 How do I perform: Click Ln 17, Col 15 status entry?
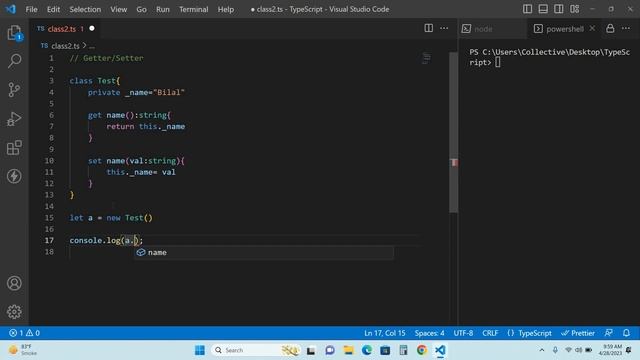point(384,333)
